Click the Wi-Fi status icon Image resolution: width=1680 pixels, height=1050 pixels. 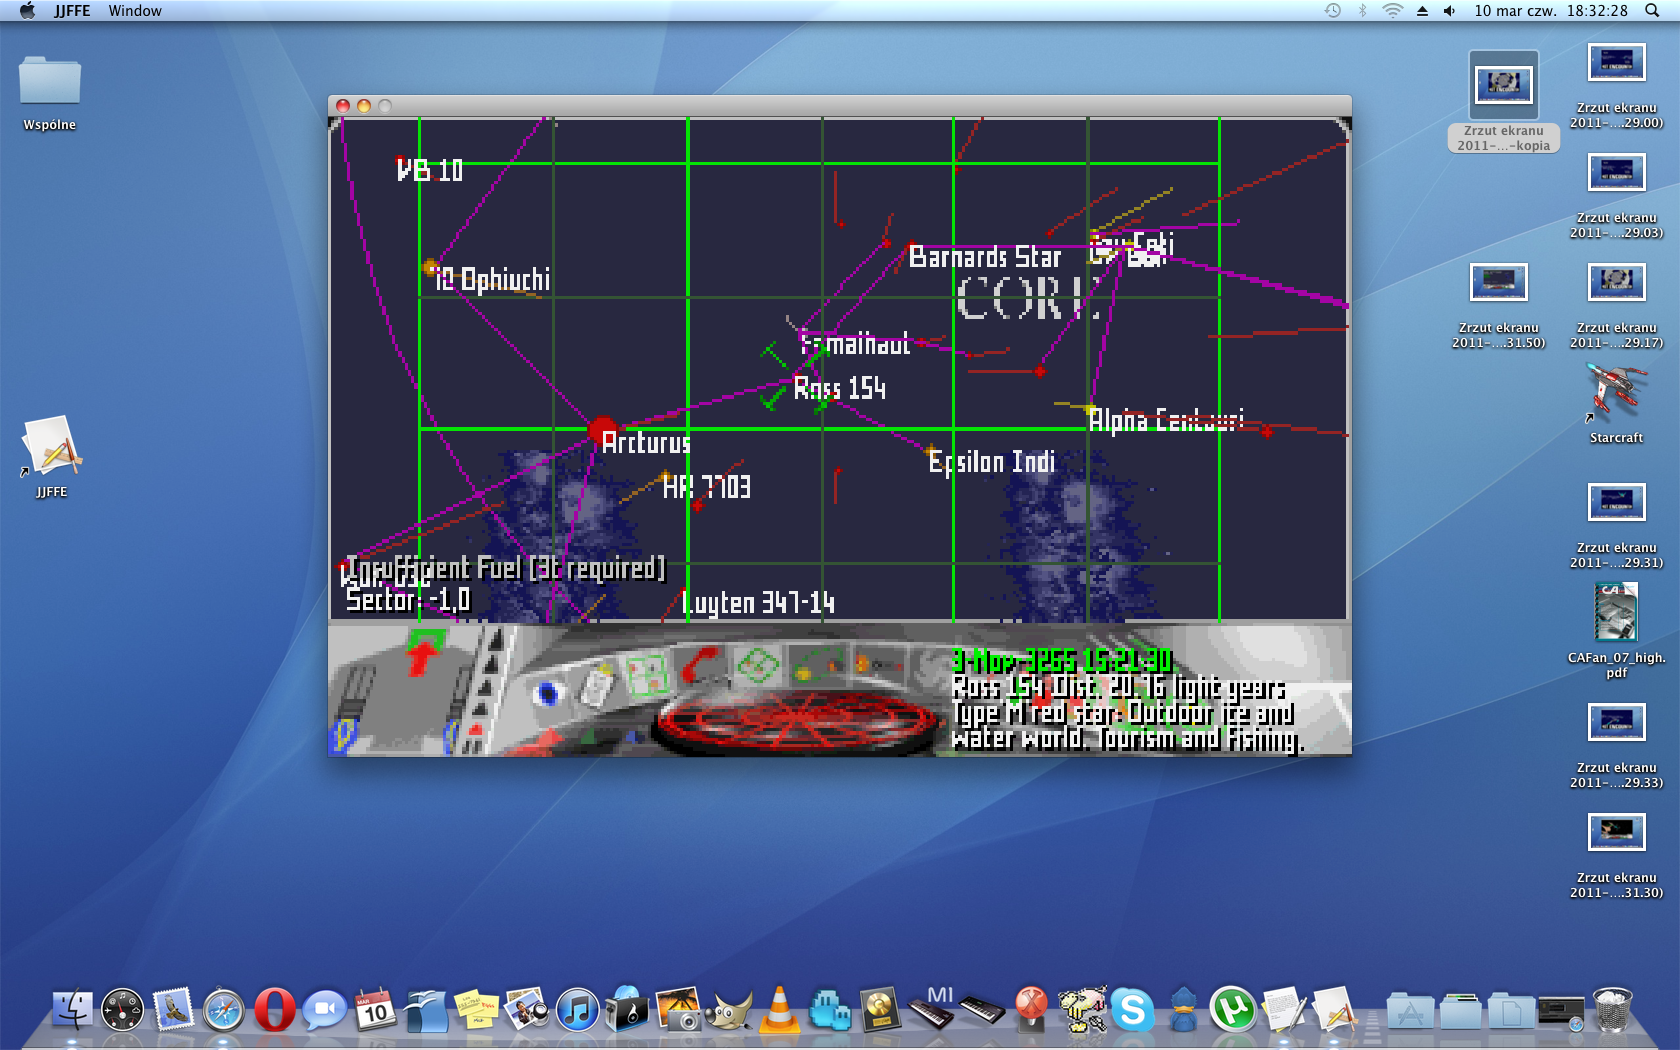(x=1392, y=11)
